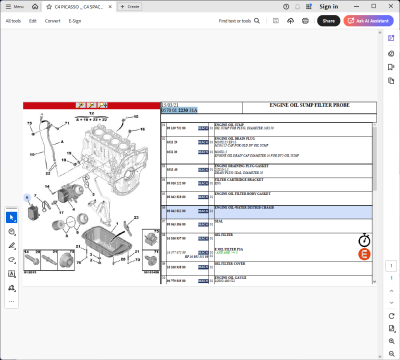Click the first wrench icon in the red bar
This screenshot has height=360, width=400.
coord(81,105)
